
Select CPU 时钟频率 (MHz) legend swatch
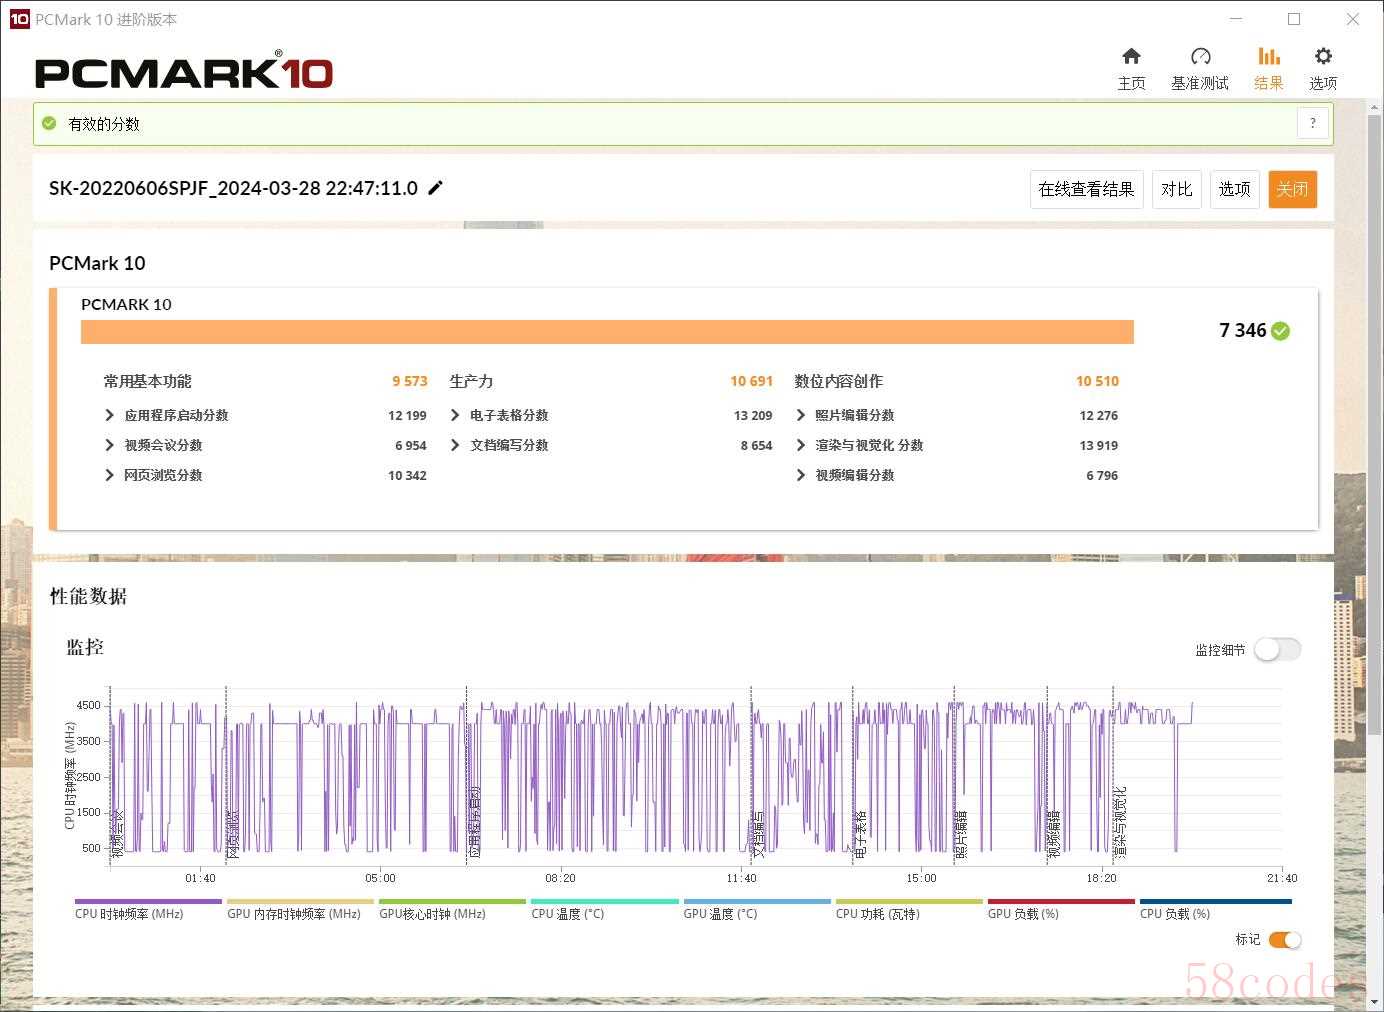coord(148,901)
